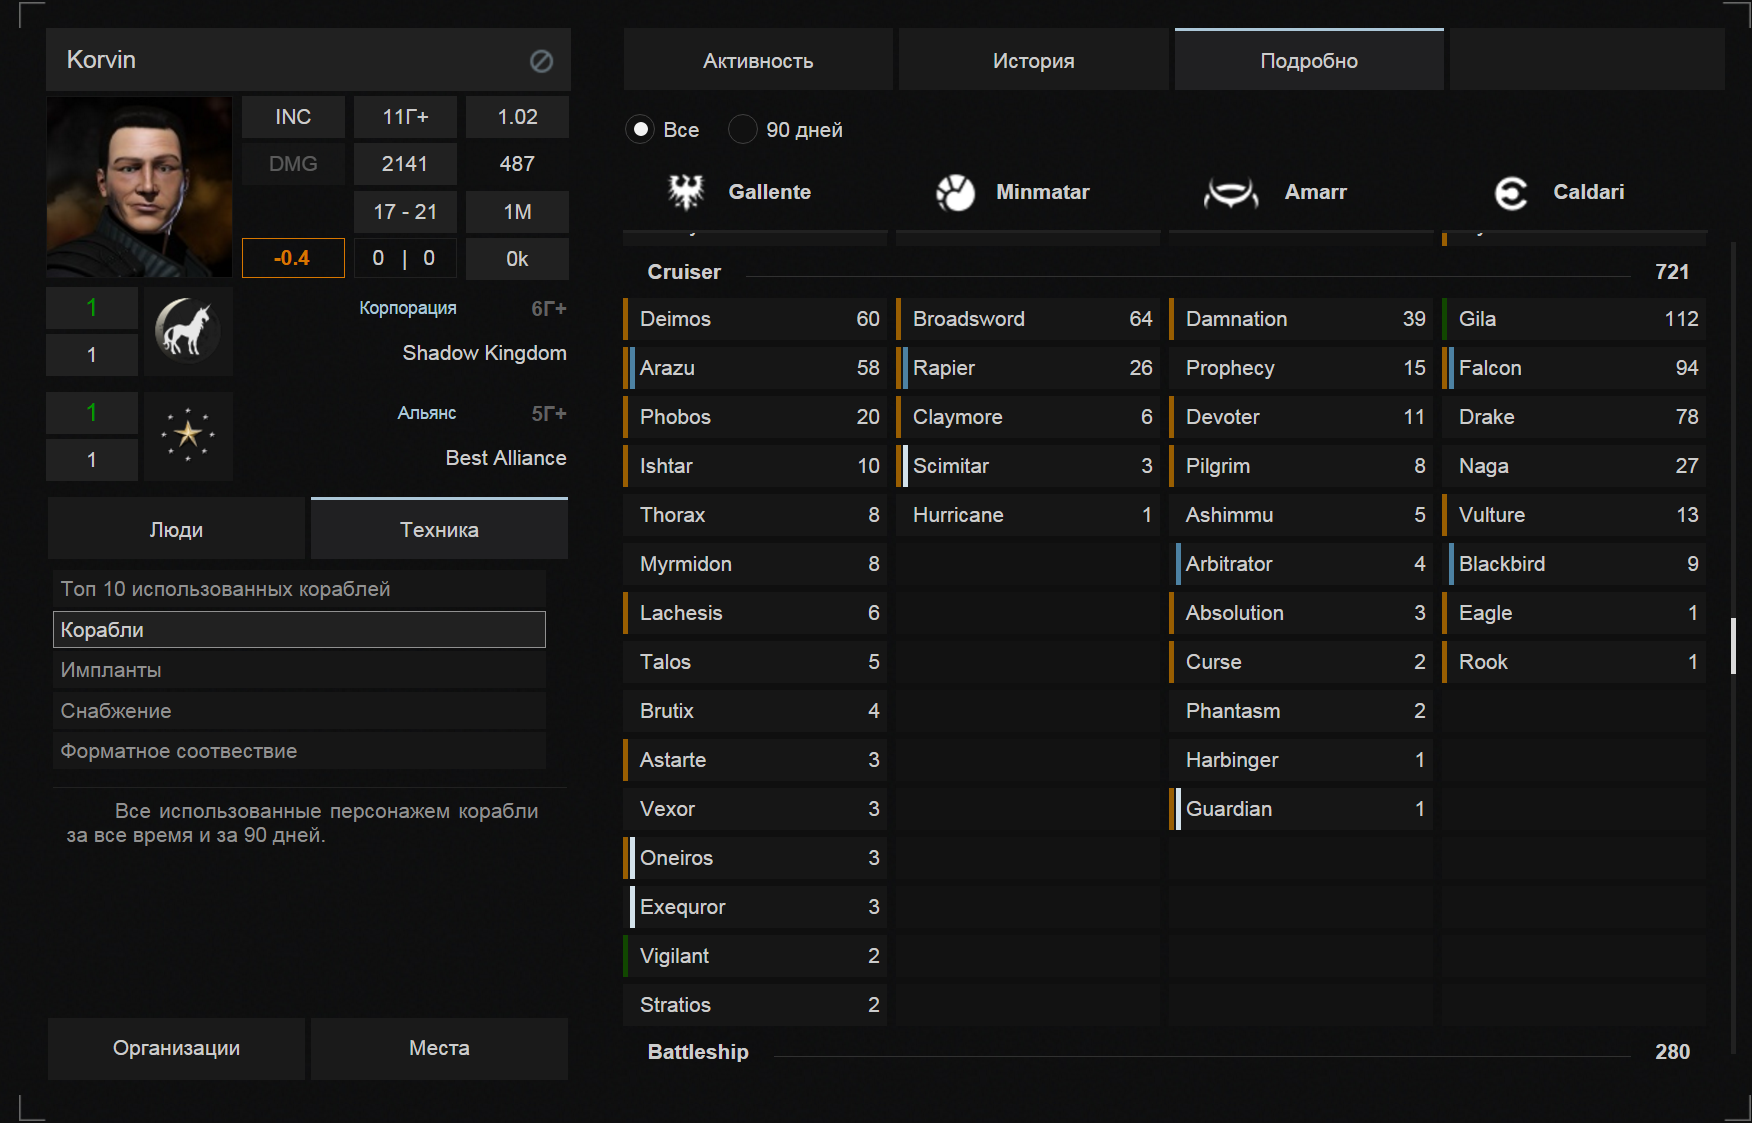The image size is (1752, 1123).
Task: Click the Broadsword ship row
Action: click(x=1028, y=319)
